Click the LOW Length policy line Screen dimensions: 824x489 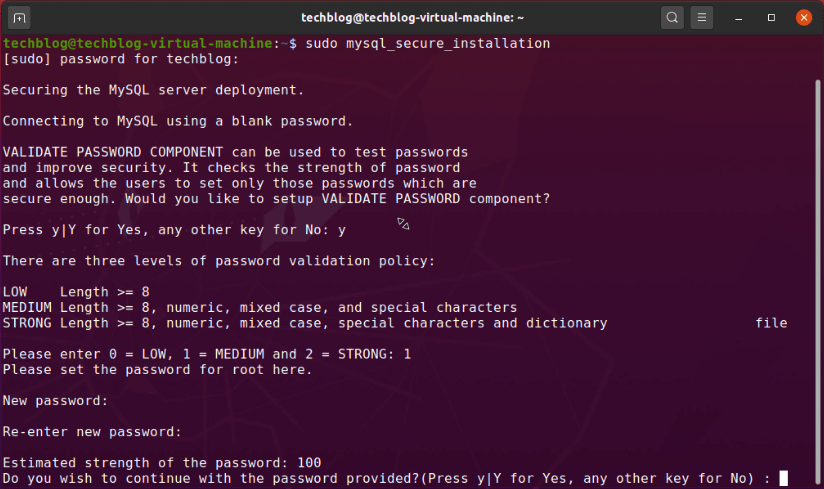(x=76, y=292)
